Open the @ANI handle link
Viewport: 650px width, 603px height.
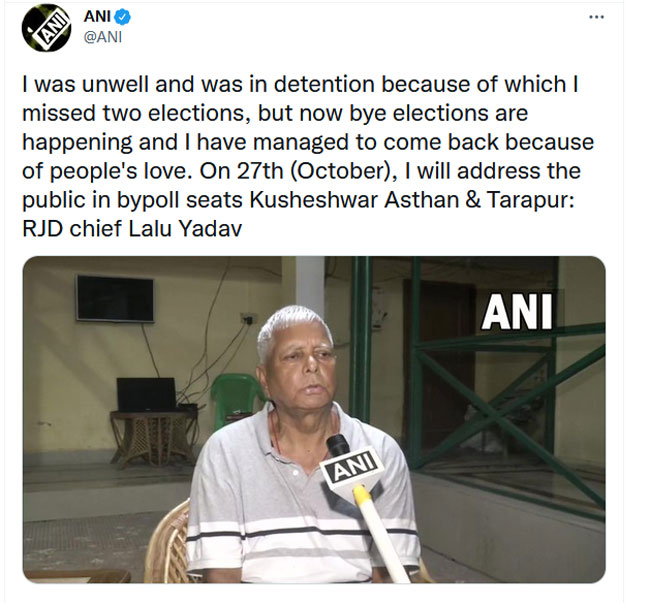pyautogui.click(x=103, y=37)
